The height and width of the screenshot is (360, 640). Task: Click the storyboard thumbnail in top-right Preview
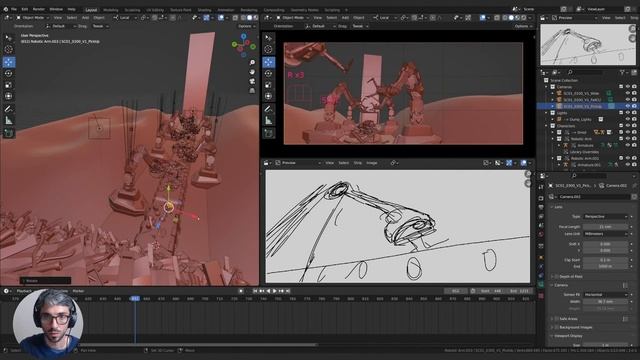(x=588, y=45)
